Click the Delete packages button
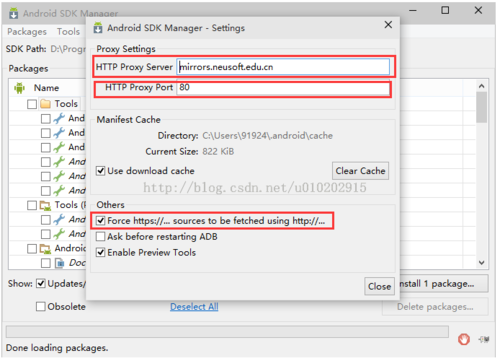 (x=435, y=307)
